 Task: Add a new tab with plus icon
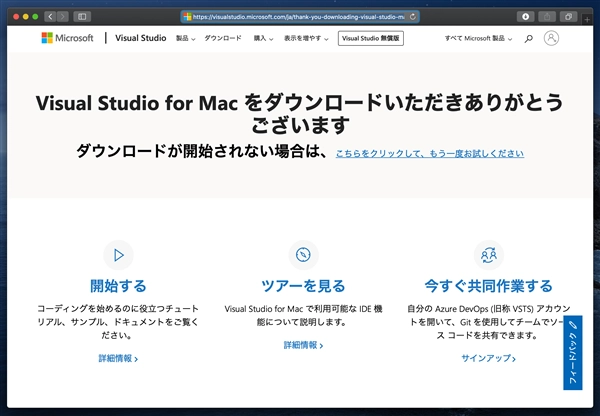pyautogui.click(x=587, y=19)
